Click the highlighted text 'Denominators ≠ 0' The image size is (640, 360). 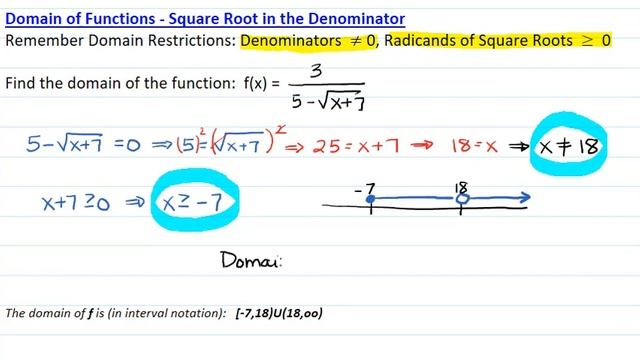[308, 41]
